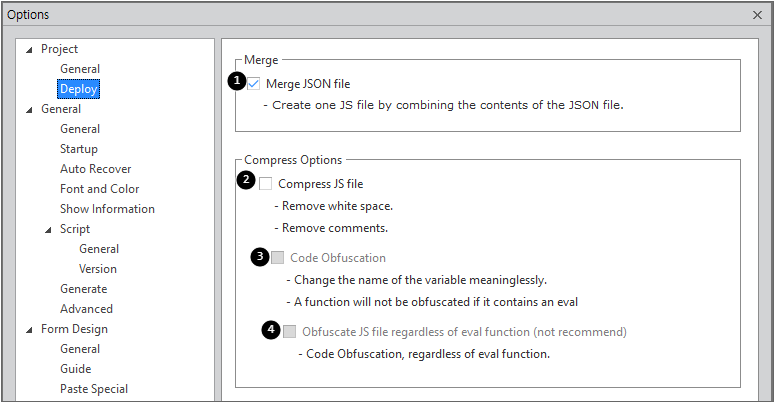Open the Startup options page
774x402 pixels.
coord(79,149)
